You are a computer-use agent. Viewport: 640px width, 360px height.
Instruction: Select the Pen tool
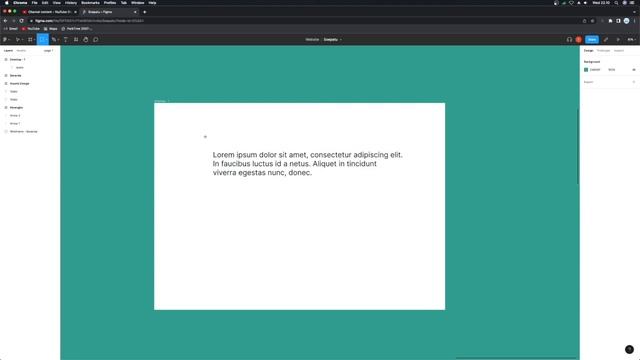(x=53, y=40)
